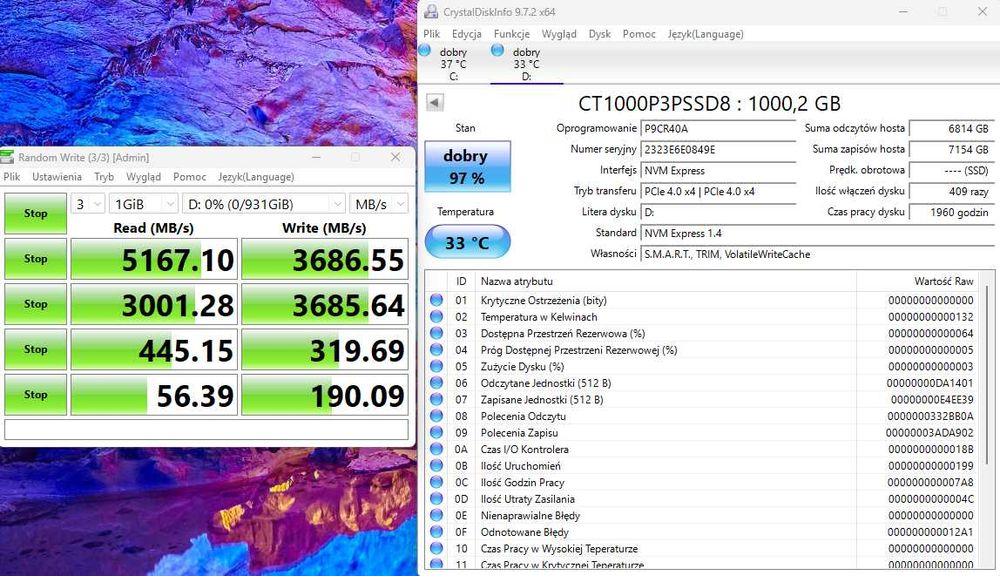Image resolution: width=1000 pixels, height=576 pixels.
Task: Click Stop button in the 5167.10 row
Action: pyautogui.click(x=36, y=258)
